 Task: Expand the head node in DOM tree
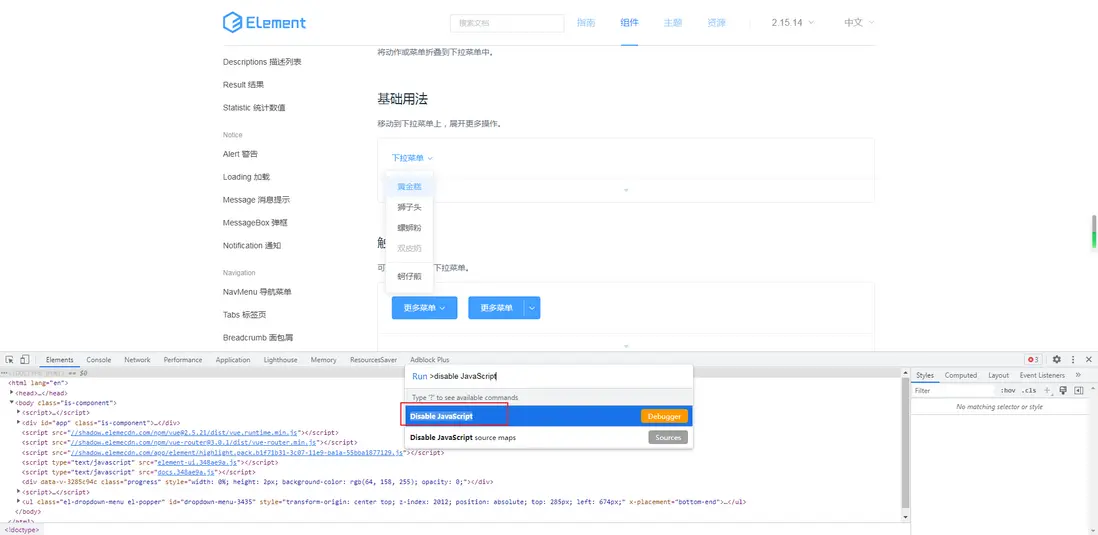coord(12,394)
